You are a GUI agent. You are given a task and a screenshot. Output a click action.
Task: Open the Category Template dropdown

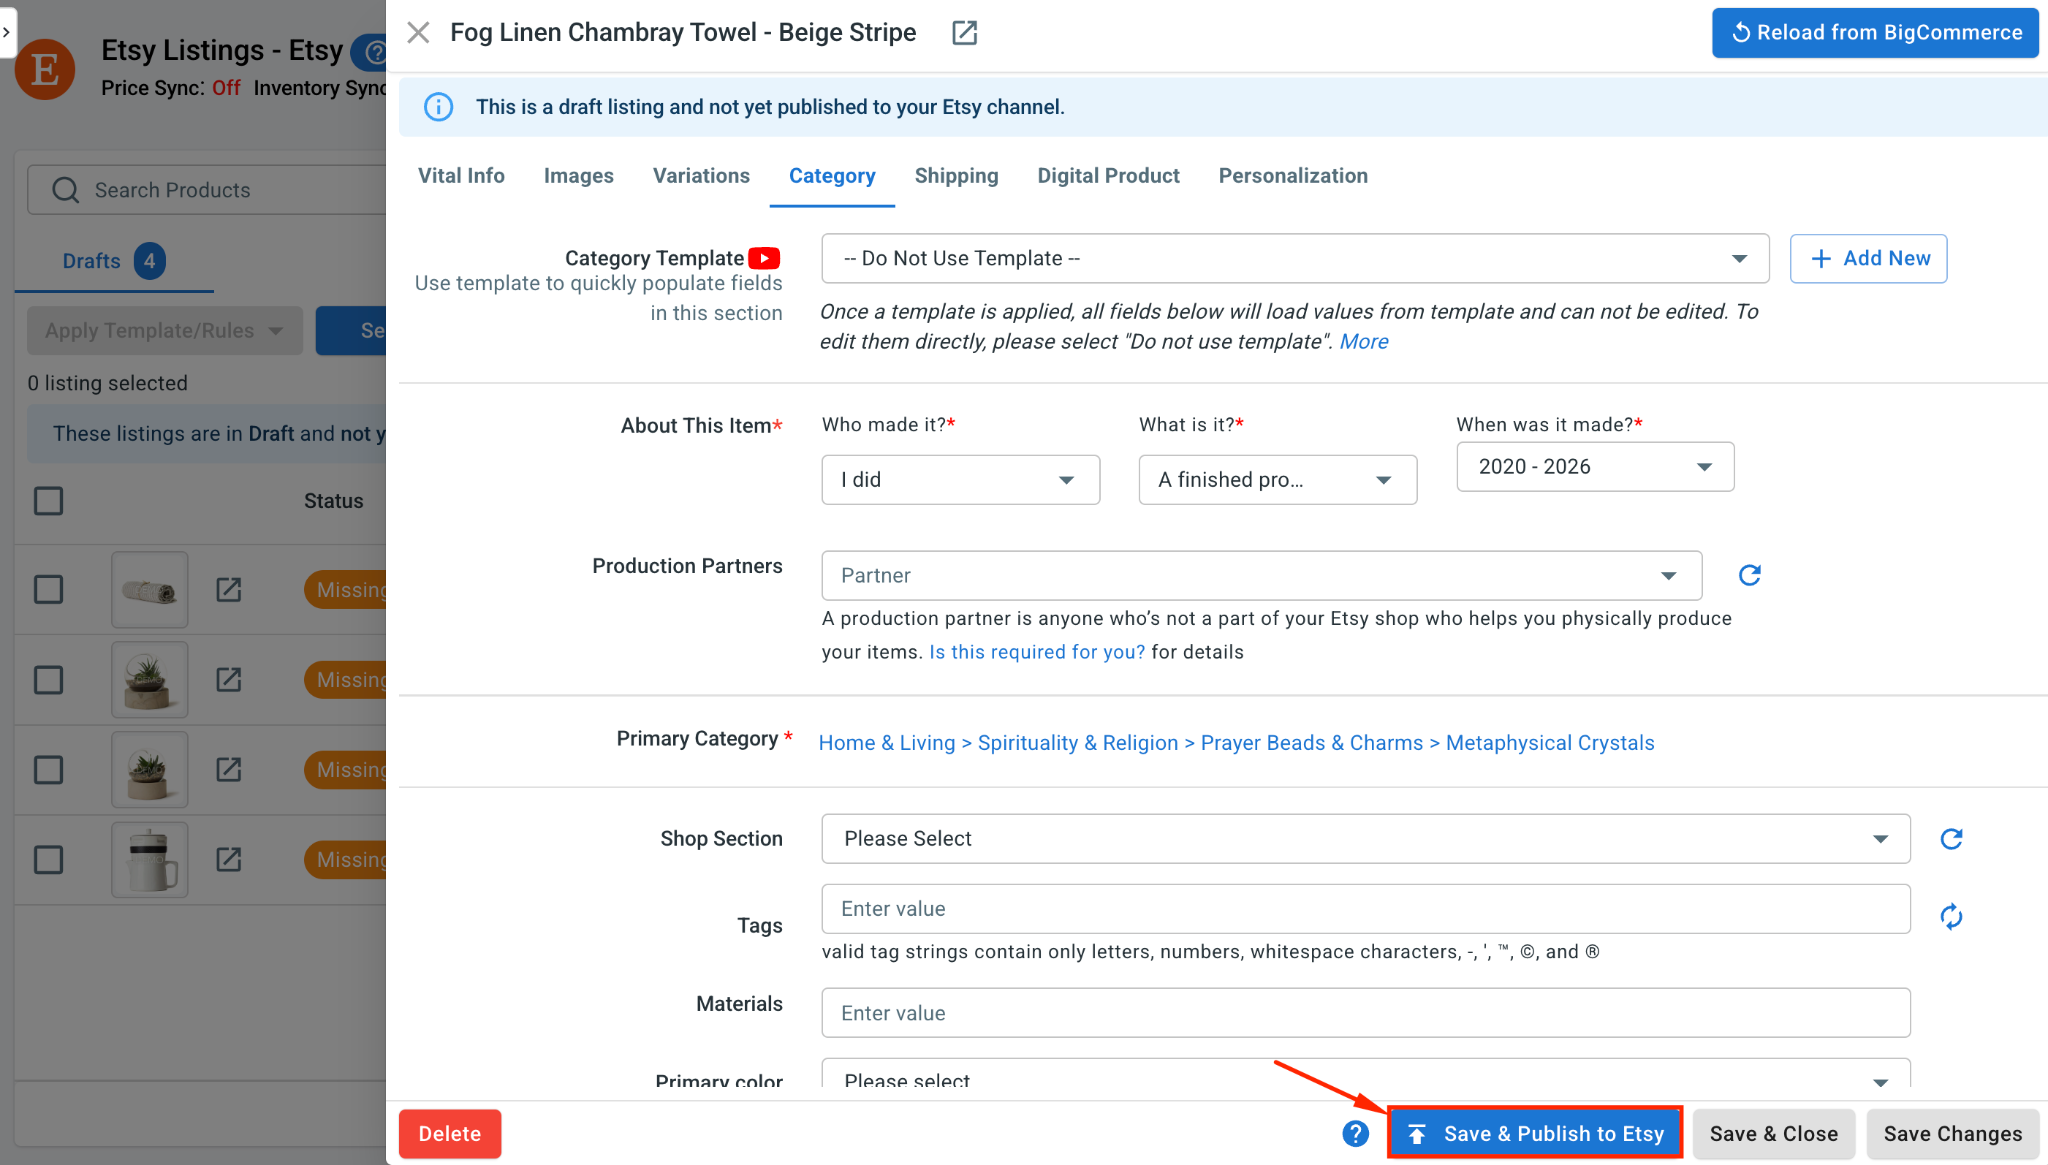(1295, 259)
